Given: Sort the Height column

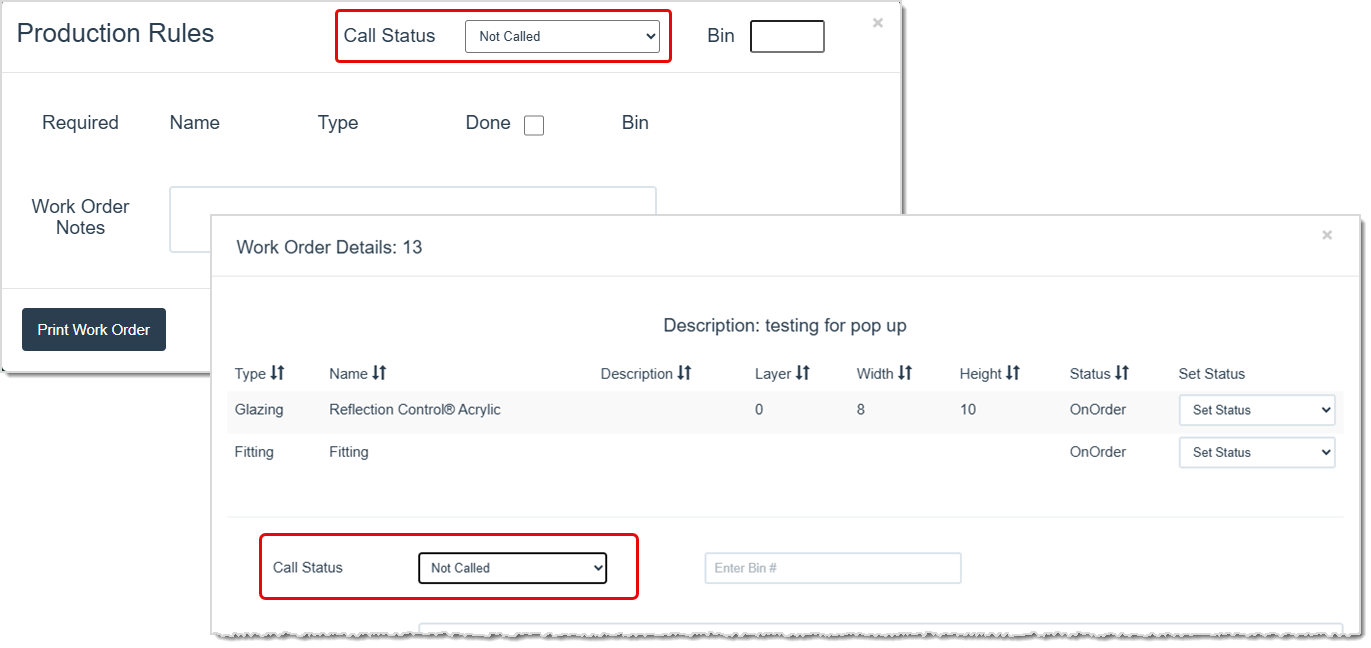Looking at the screenshot, I should [x=1013, y=373].
